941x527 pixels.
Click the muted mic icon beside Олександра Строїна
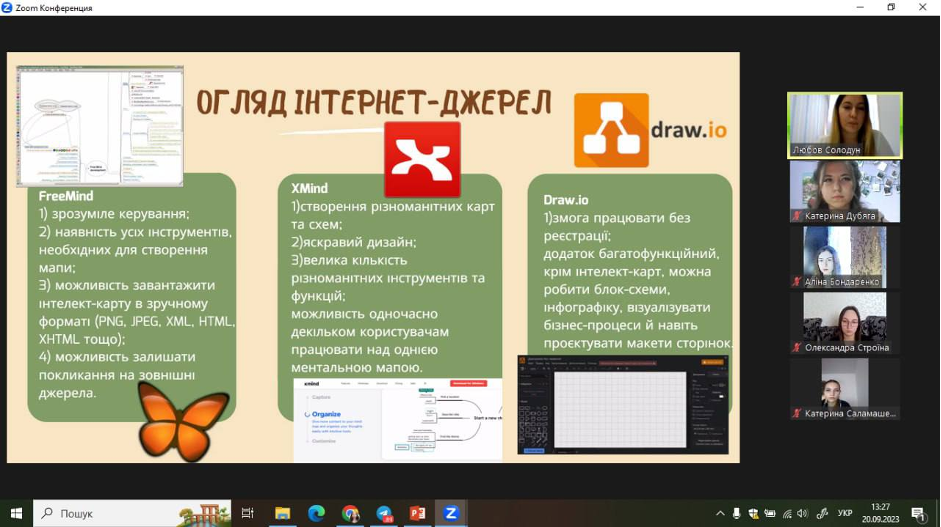click(x=797, y=348)
